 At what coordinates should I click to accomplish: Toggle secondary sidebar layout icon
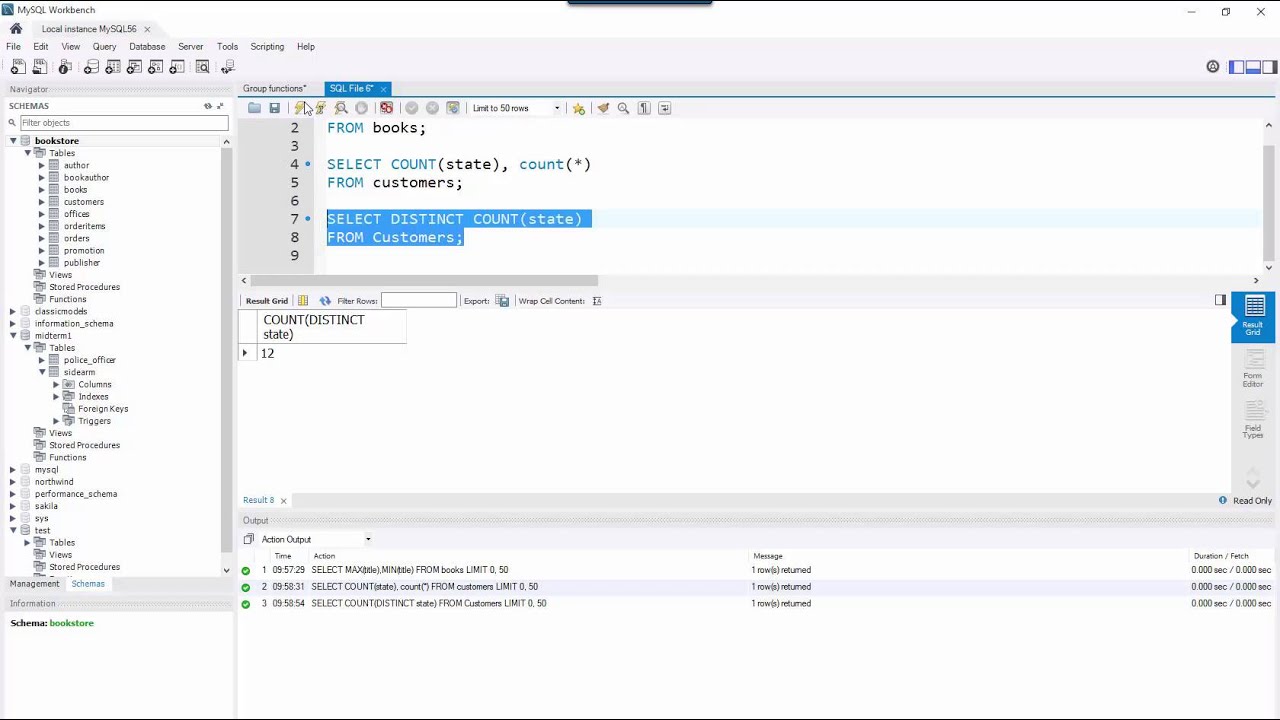(x=1269, y=67)
